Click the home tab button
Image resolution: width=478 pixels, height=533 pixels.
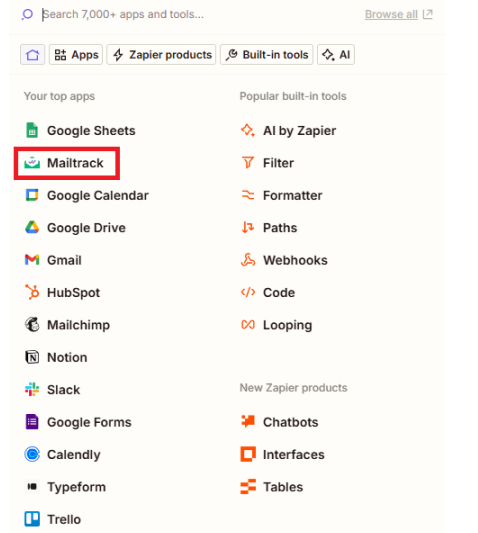(32, 54)
